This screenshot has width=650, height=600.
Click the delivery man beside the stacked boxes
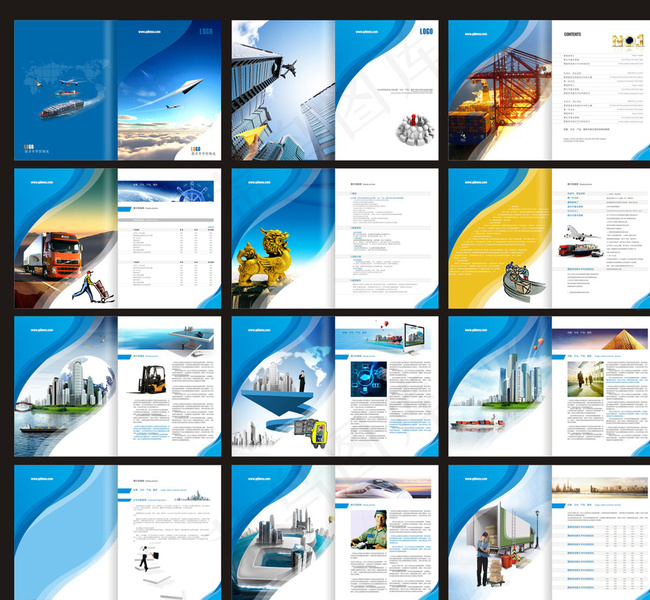pos(483,559)
